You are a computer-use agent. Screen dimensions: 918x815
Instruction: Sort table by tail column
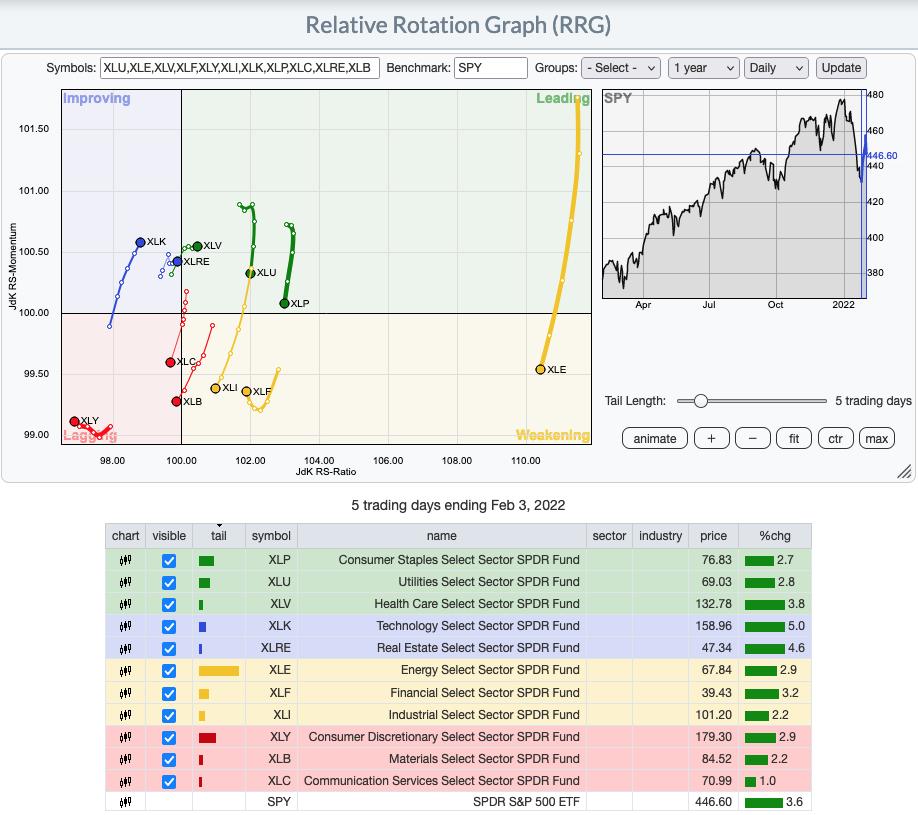point(219,536)
